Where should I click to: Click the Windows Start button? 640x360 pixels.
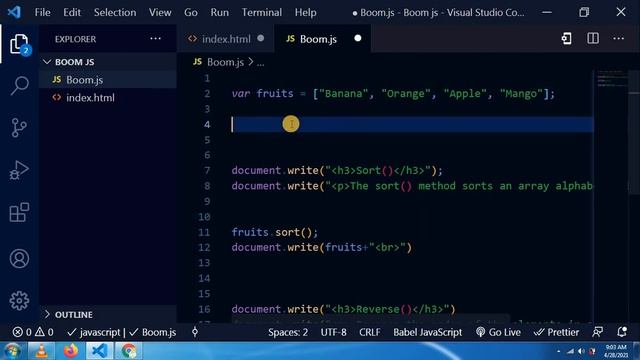[x=12, y=351]
